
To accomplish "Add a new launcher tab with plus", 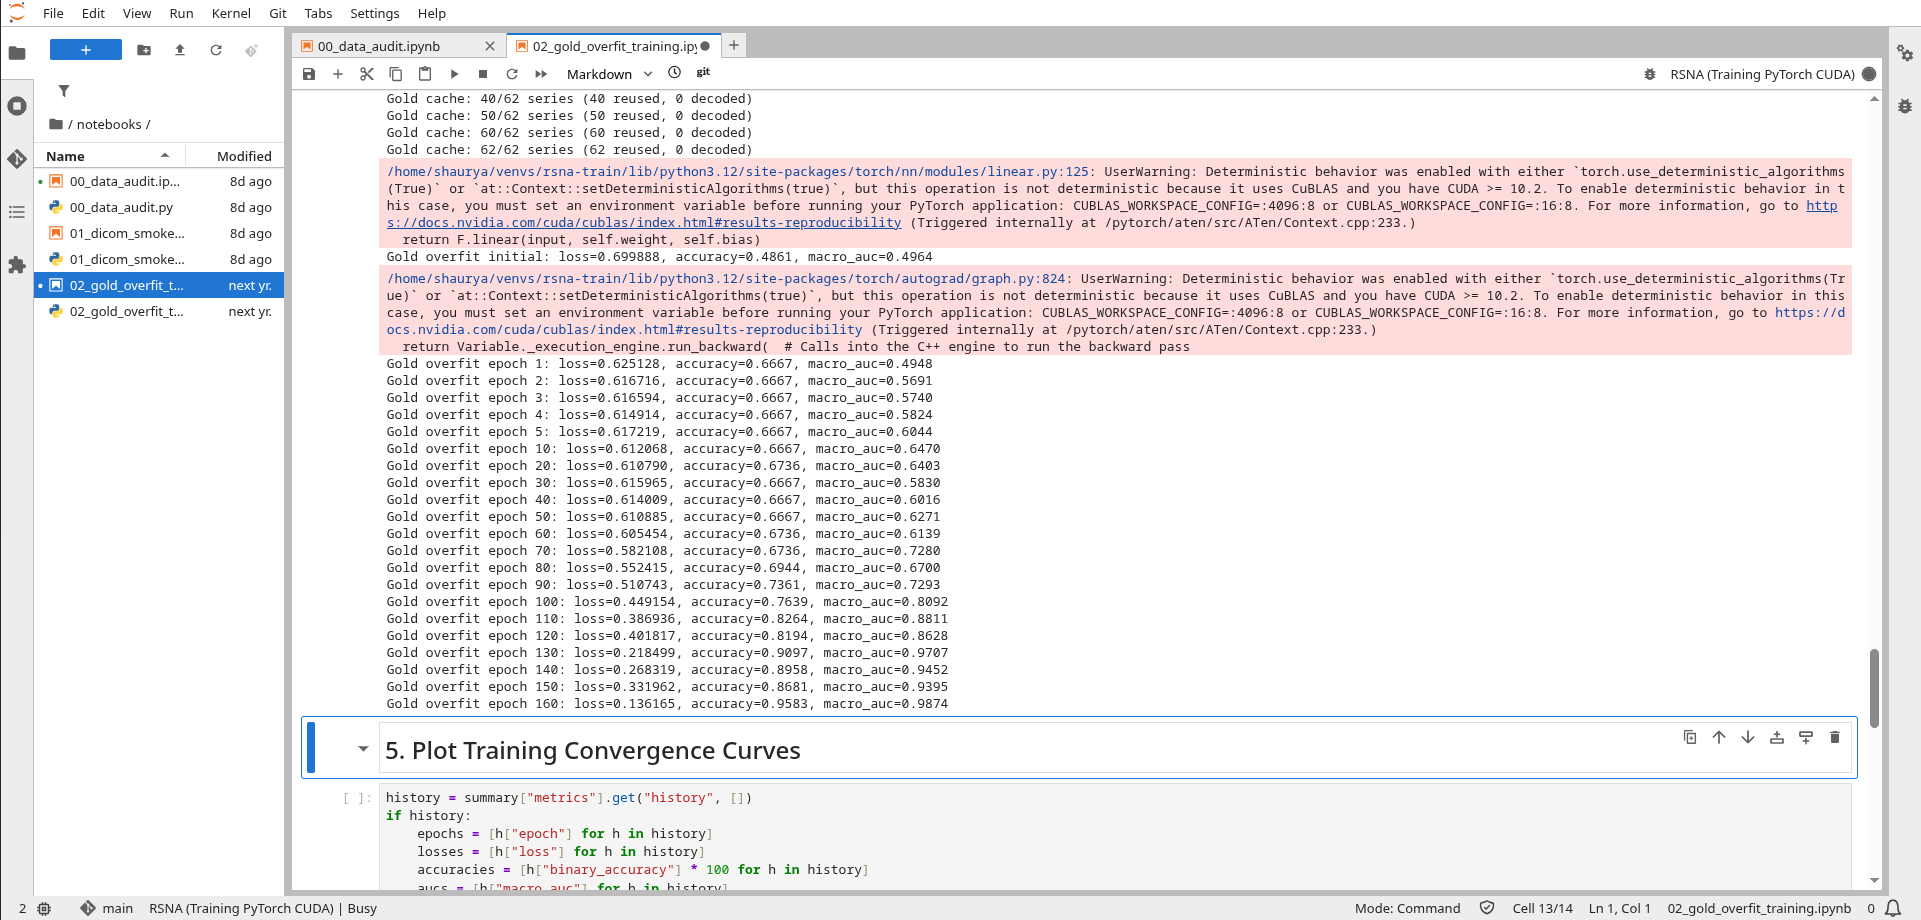I will tap(734, 45).
